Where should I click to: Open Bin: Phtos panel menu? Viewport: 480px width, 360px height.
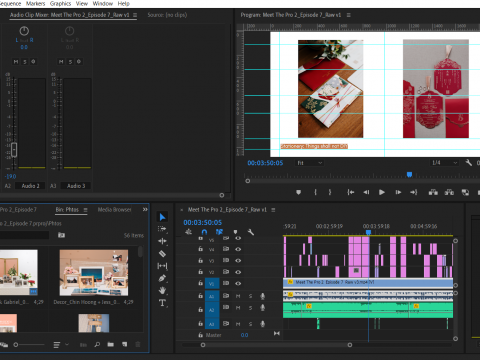click(85, 210)
